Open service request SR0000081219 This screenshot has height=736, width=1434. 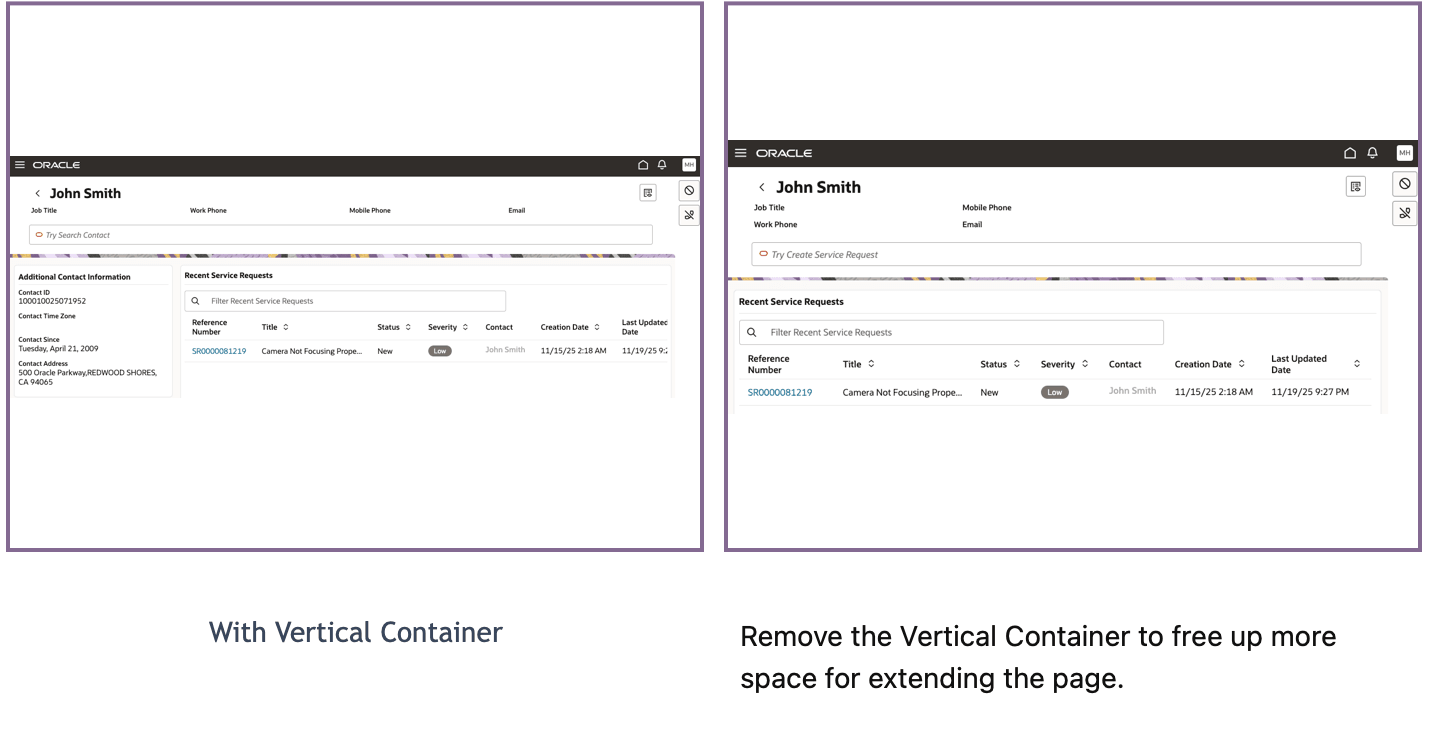coord(778,392)
